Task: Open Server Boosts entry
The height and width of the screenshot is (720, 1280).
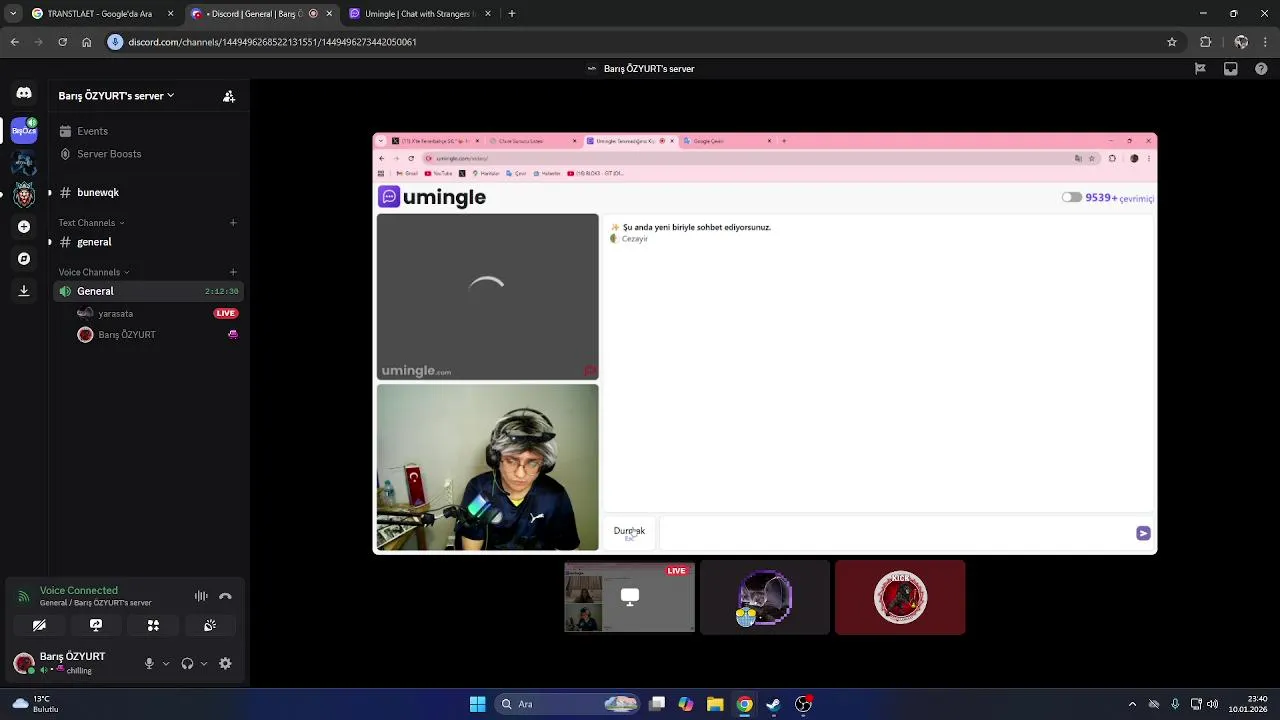Action: (148, 154)
